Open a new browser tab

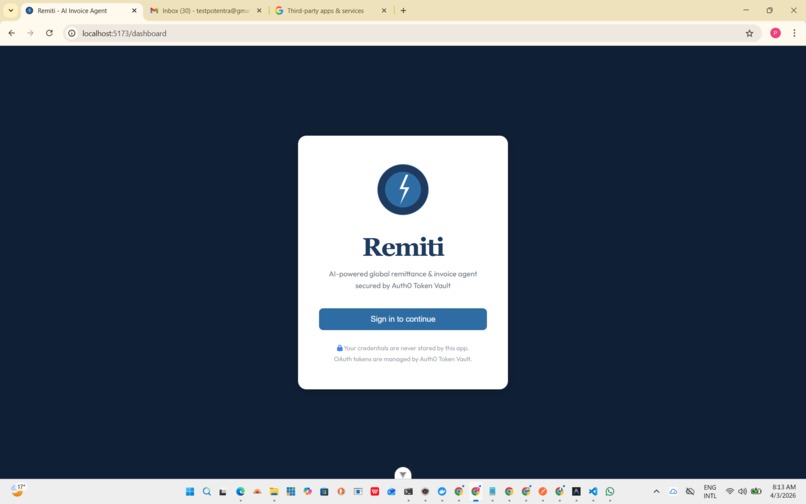404,10
